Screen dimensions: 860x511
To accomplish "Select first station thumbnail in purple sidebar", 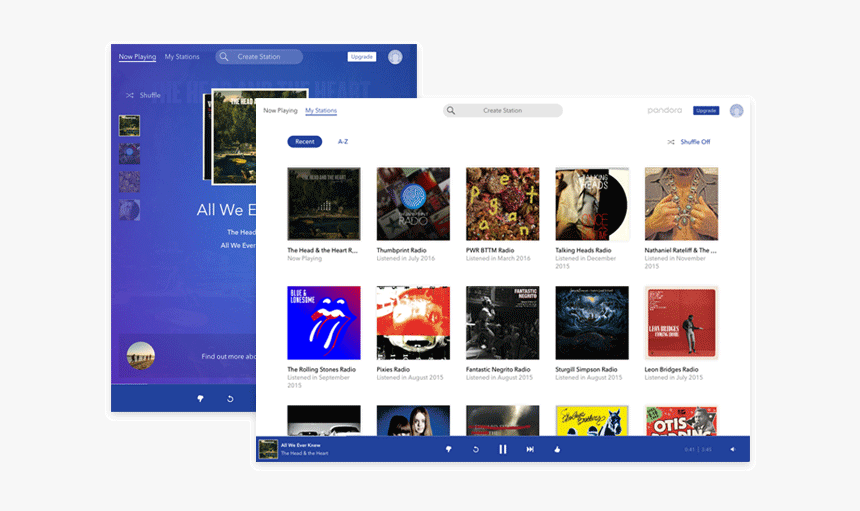I will click(129, 126).
